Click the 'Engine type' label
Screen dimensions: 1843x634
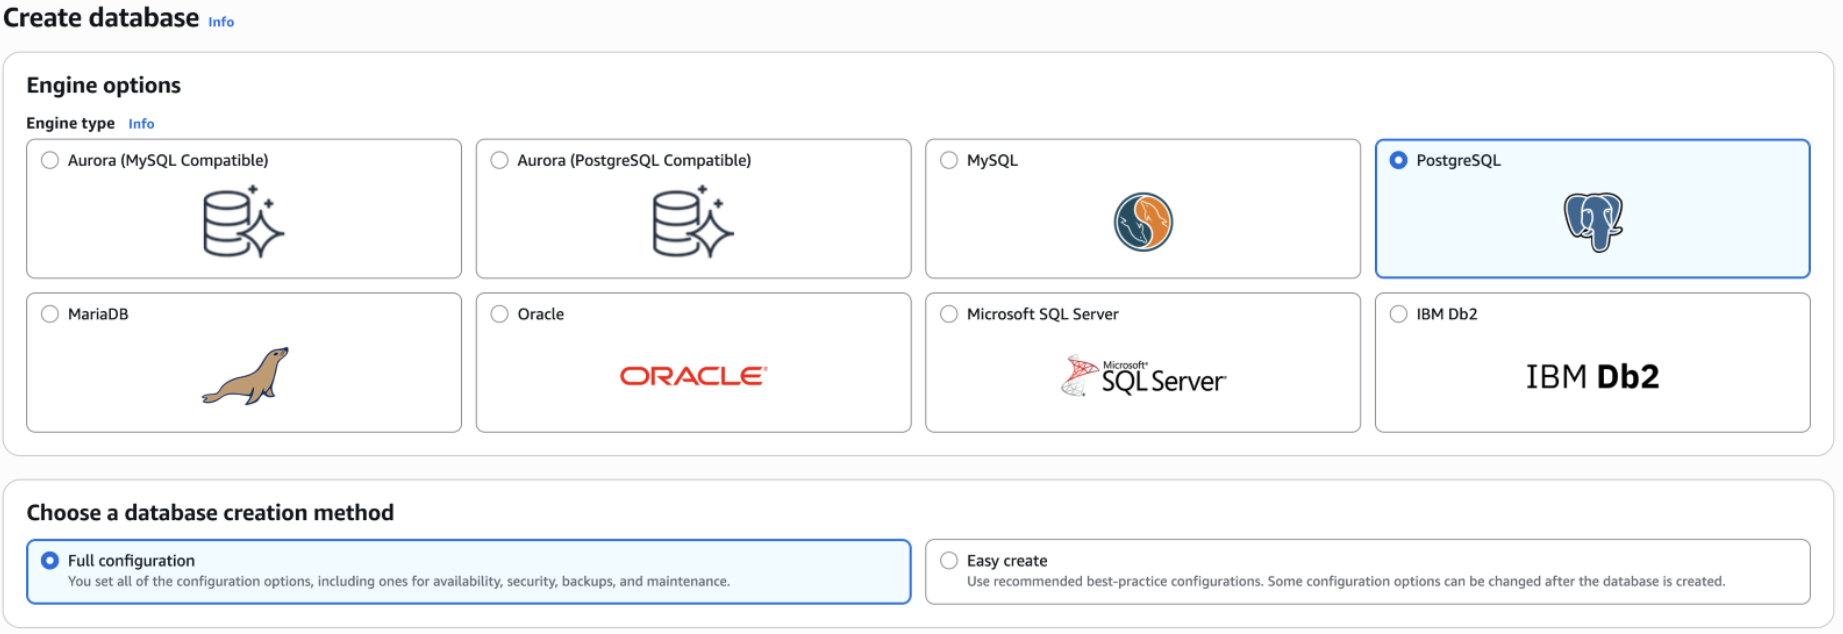[70, 123]
